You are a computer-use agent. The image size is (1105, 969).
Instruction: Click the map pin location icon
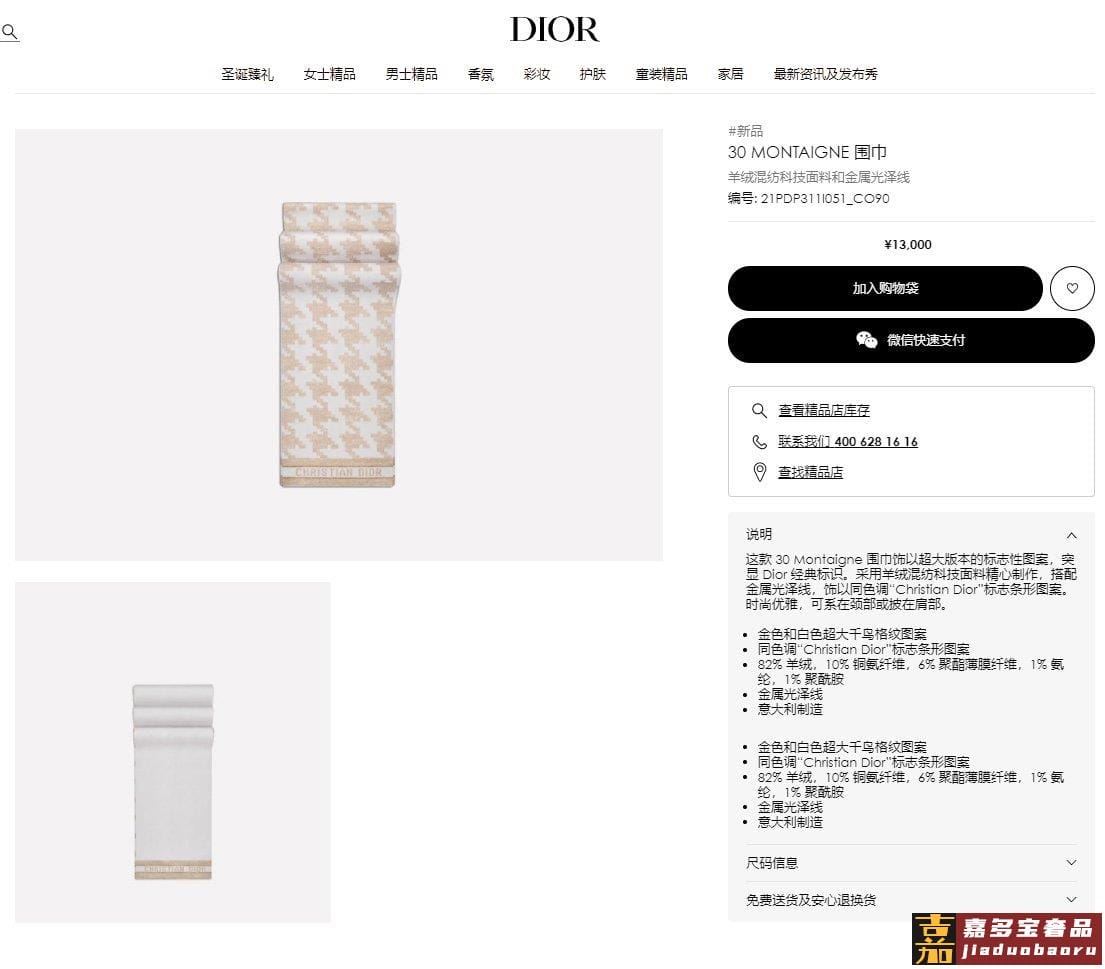(x=759, y=472)
